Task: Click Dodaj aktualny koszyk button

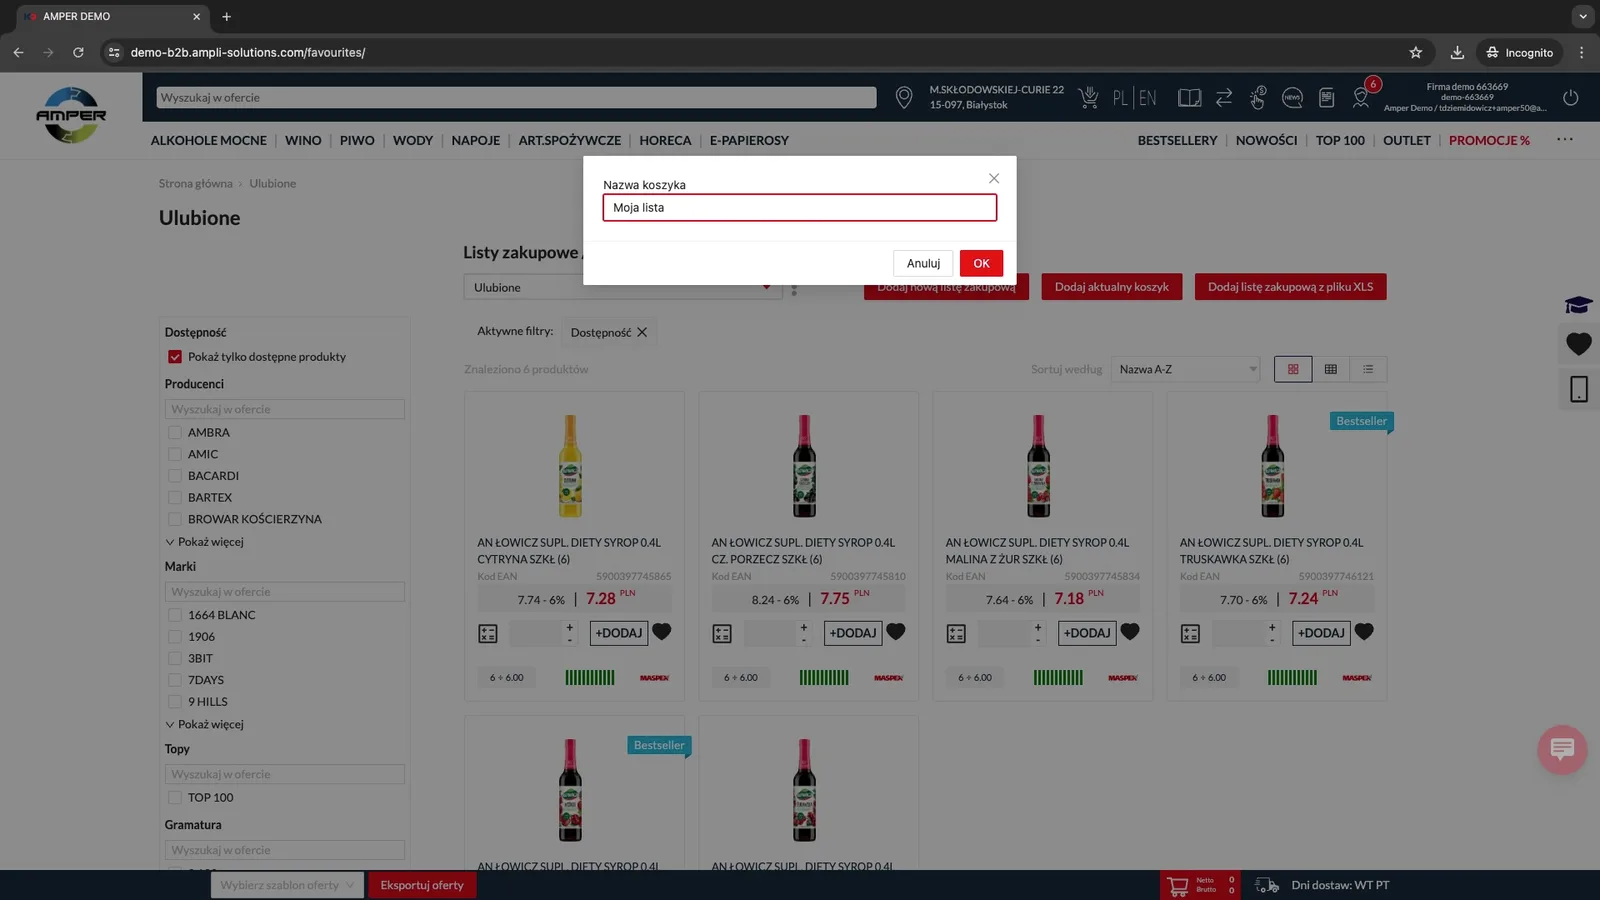Action: click(1111, 287)
